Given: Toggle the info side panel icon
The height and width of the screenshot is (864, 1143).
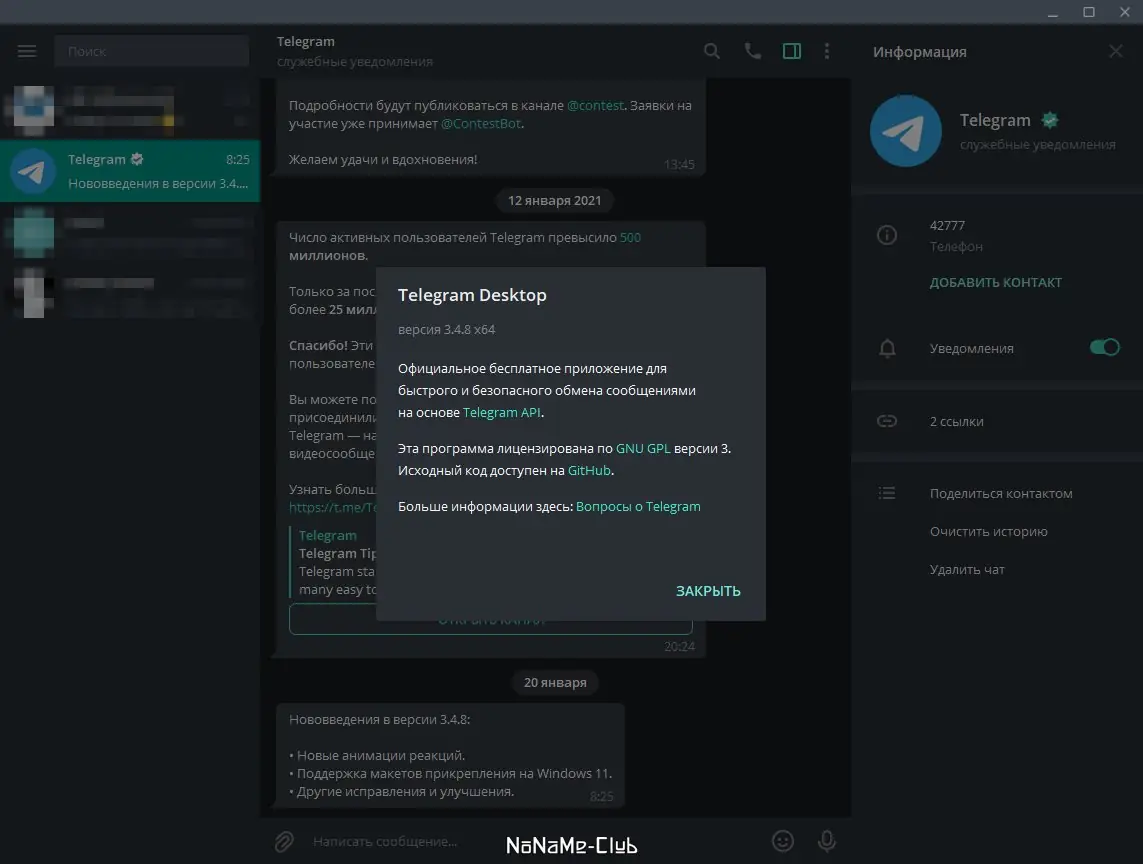Looking at the screenshot, I should 792,51.
